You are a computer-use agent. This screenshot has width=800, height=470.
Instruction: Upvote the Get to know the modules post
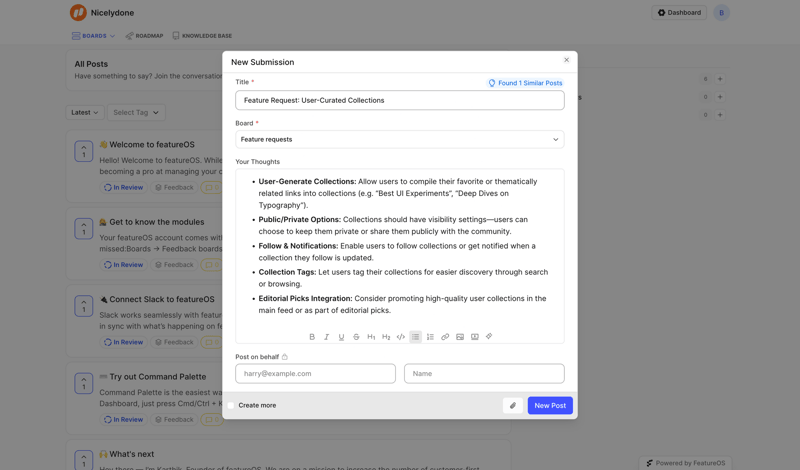coord(84,229)
